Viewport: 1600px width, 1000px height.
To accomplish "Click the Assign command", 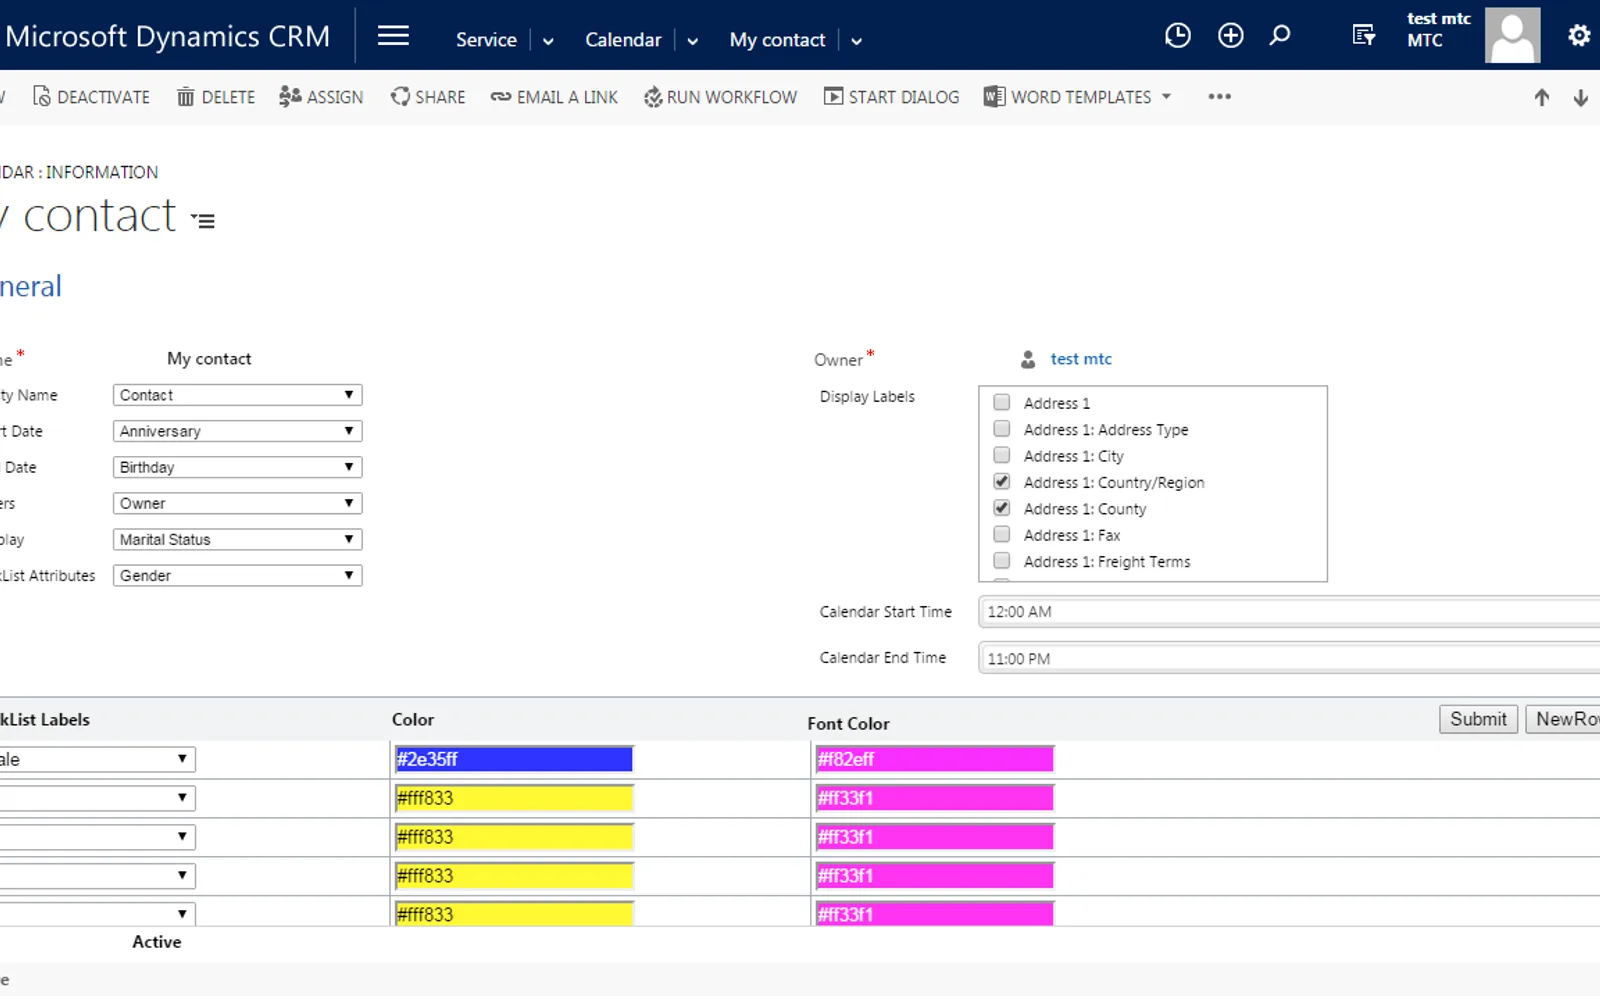I will click(x=321, y=97).
